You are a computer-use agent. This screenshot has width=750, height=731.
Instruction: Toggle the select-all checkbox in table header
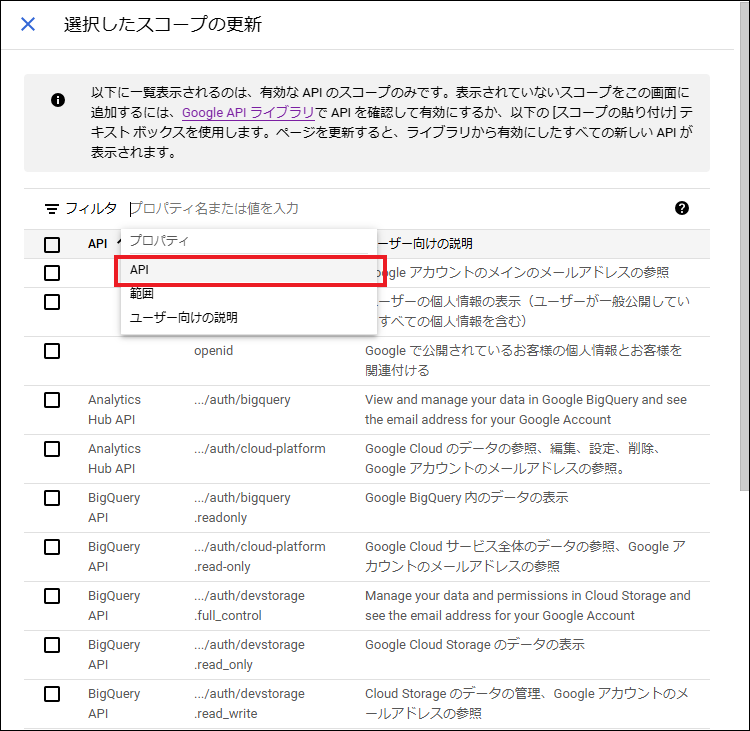[x=52, y=244]
